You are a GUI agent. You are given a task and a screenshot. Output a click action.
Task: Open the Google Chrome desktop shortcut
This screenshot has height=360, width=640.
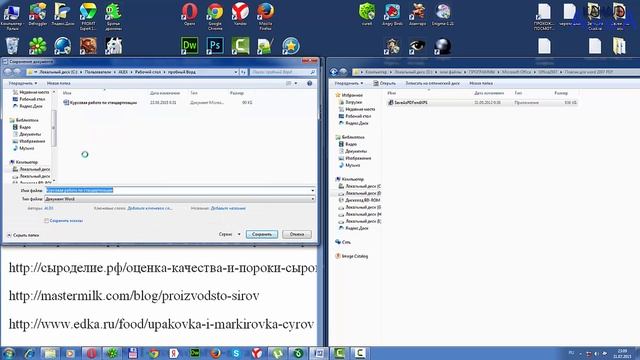pos(215,15)
